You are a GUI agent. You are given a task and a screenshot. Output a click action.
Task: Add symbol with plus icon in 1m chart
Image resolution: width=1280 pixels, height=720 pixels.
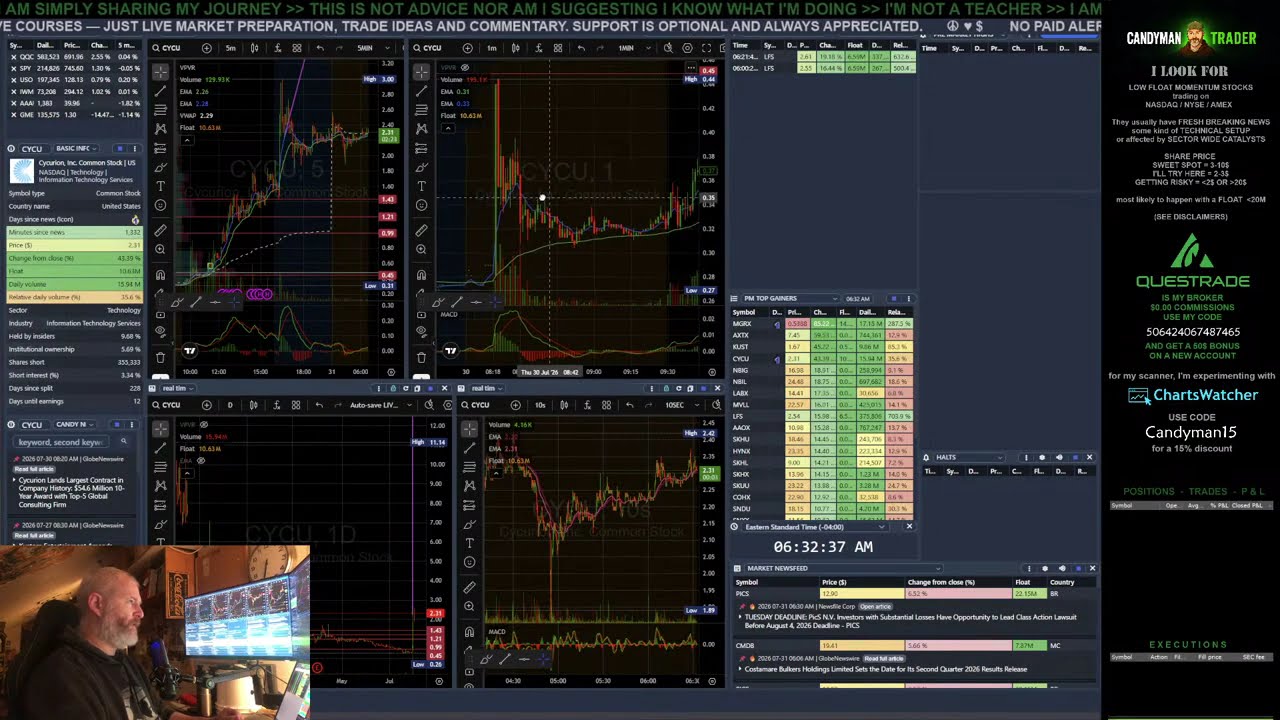tap(468, 48)
